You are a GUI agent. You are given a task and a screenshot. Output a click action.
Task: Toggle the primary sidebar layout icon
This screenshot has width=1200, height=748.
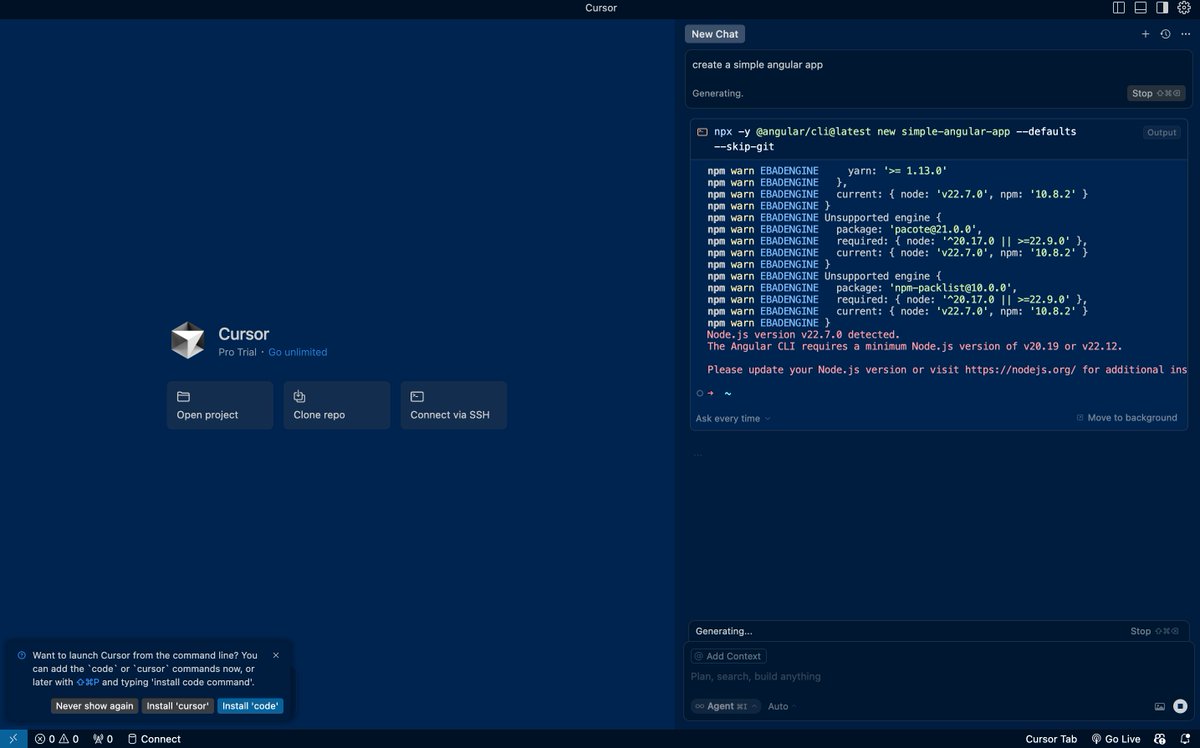tap(1119, 8)
